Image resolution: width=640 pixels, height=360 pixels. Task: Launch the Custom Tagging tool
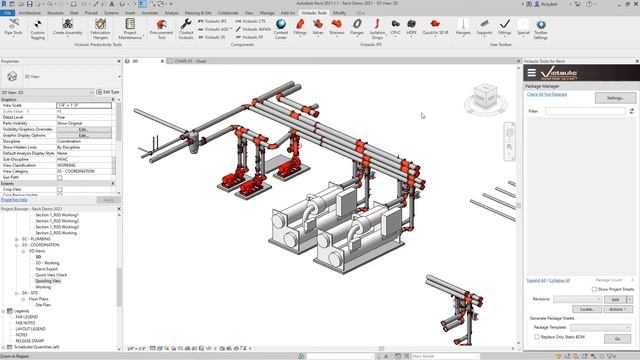38,29
